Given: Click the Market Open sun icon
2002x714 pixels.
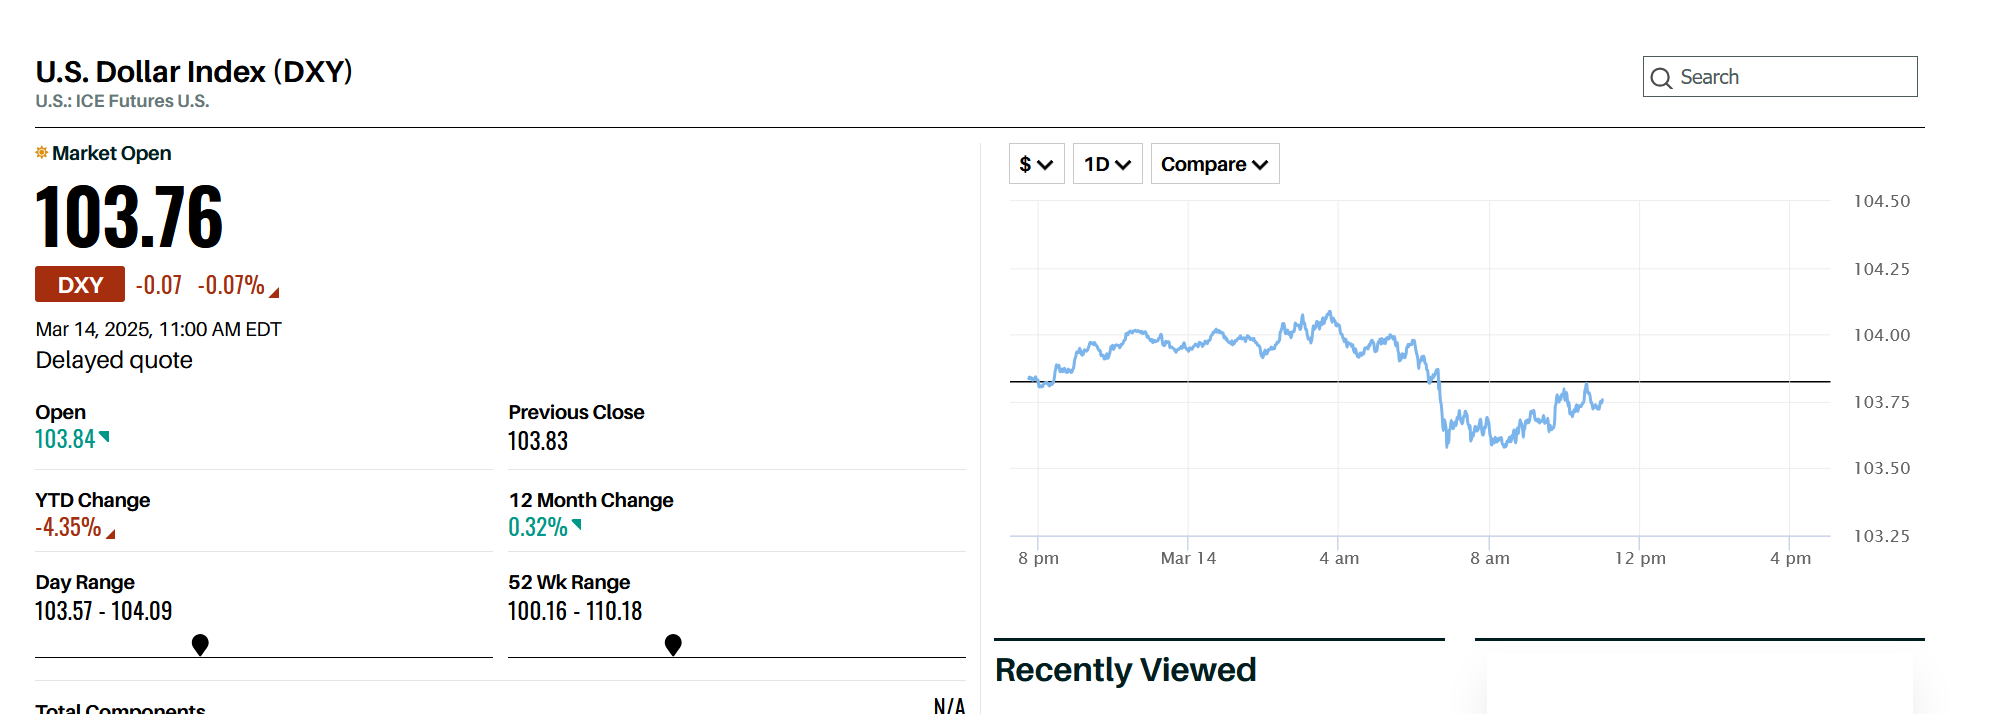Looking at the screenshot, I should coord(42,153).
